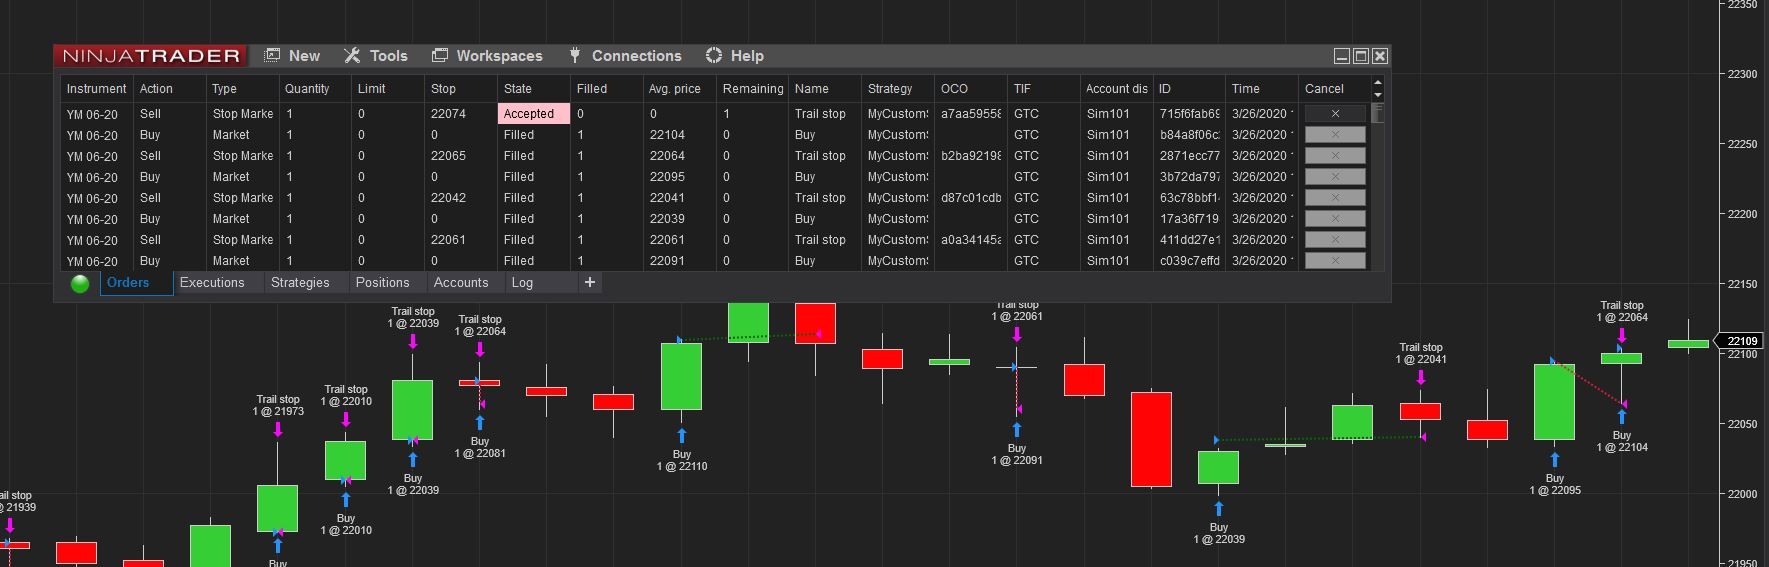The width and height of the screenshot is (1769, 567).
Task: Sort by the Account display column header
Action: tap(1117, 89)
